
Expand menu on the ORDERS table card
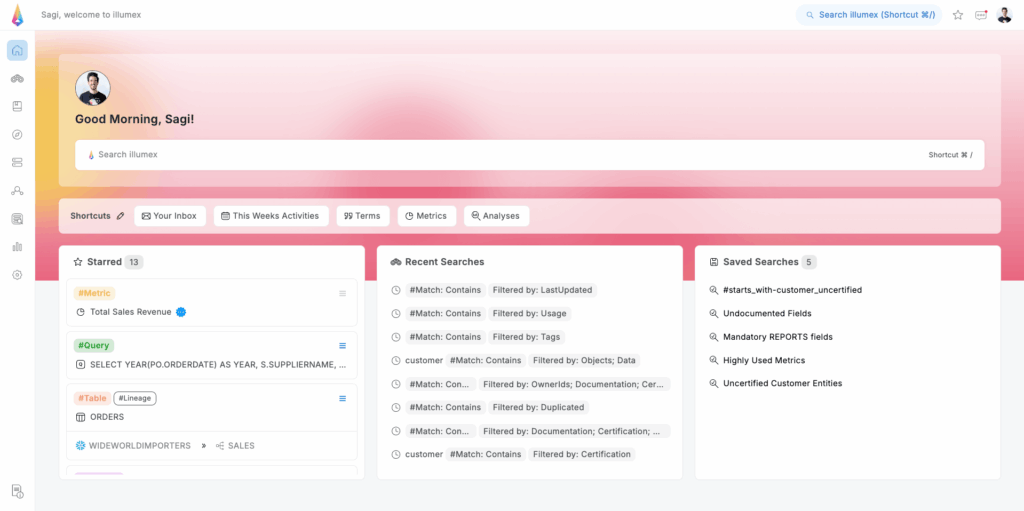coord(342,398)
